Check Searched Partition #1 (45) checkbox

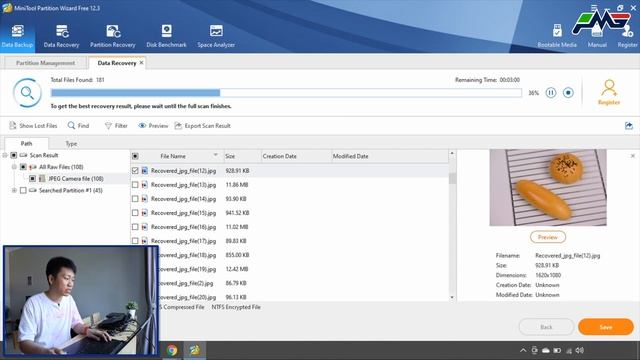click(x=23, y=190)
